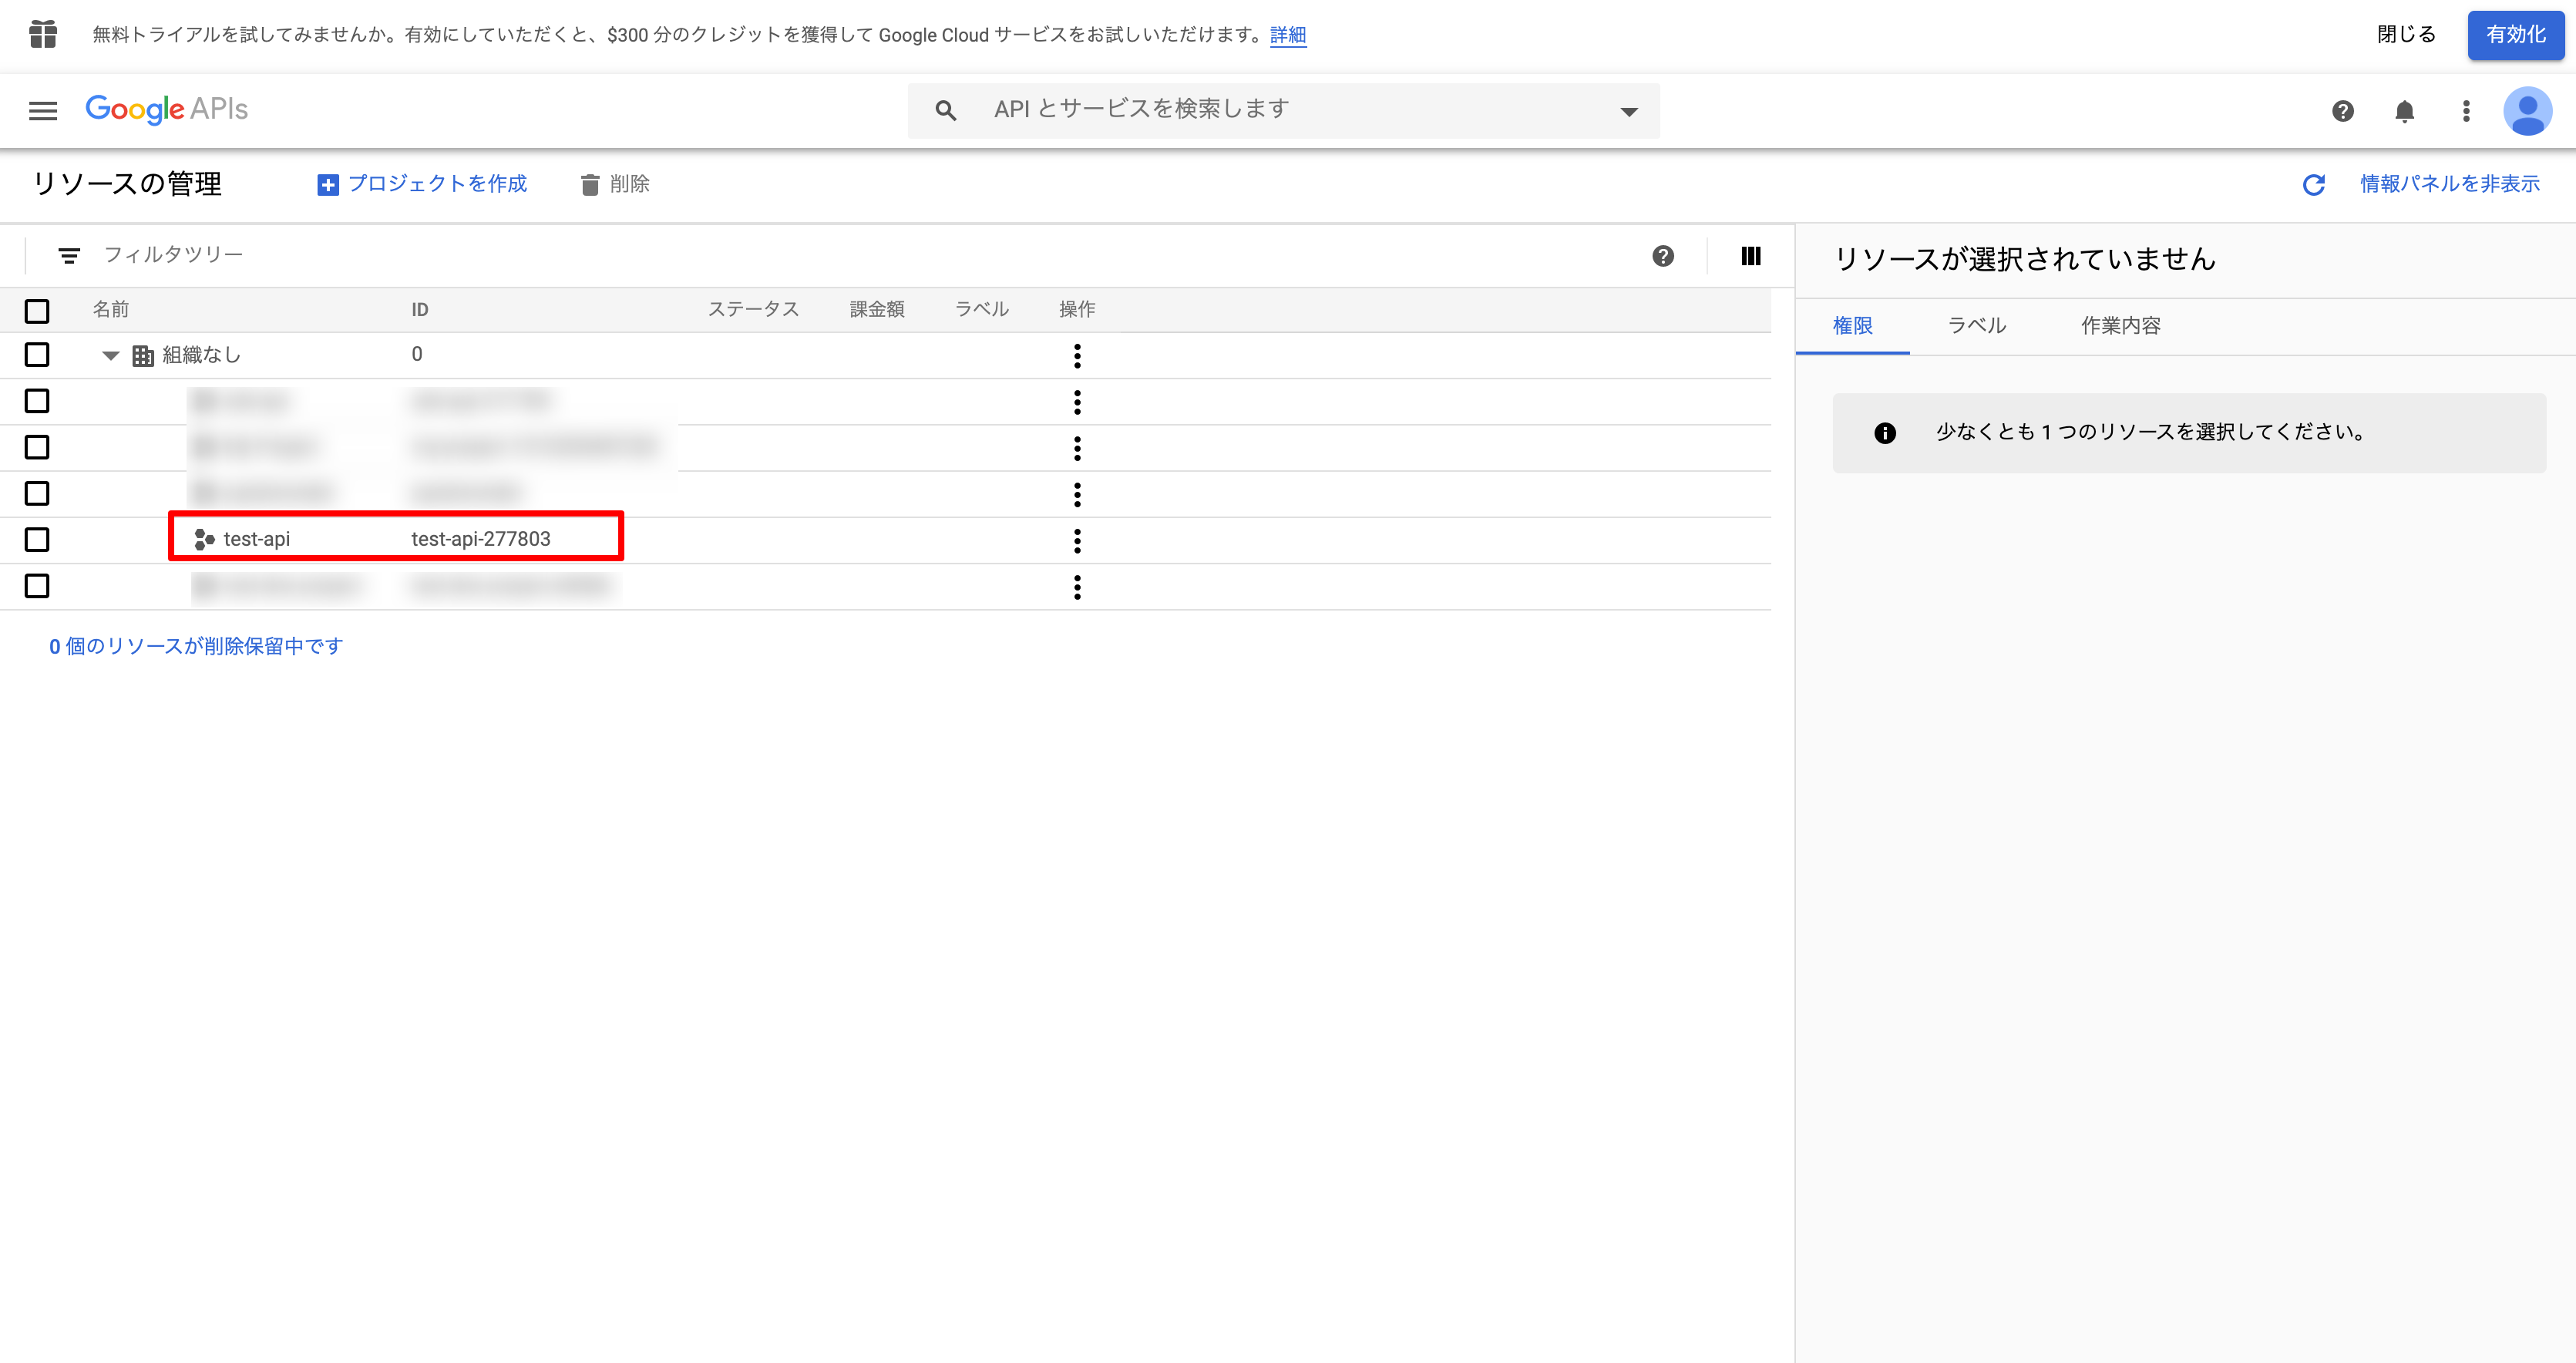The height and width of the screenshot is (1363, 2576).
Task: Open the help question mark in the top bar
Action: (x=2343, y=111)
